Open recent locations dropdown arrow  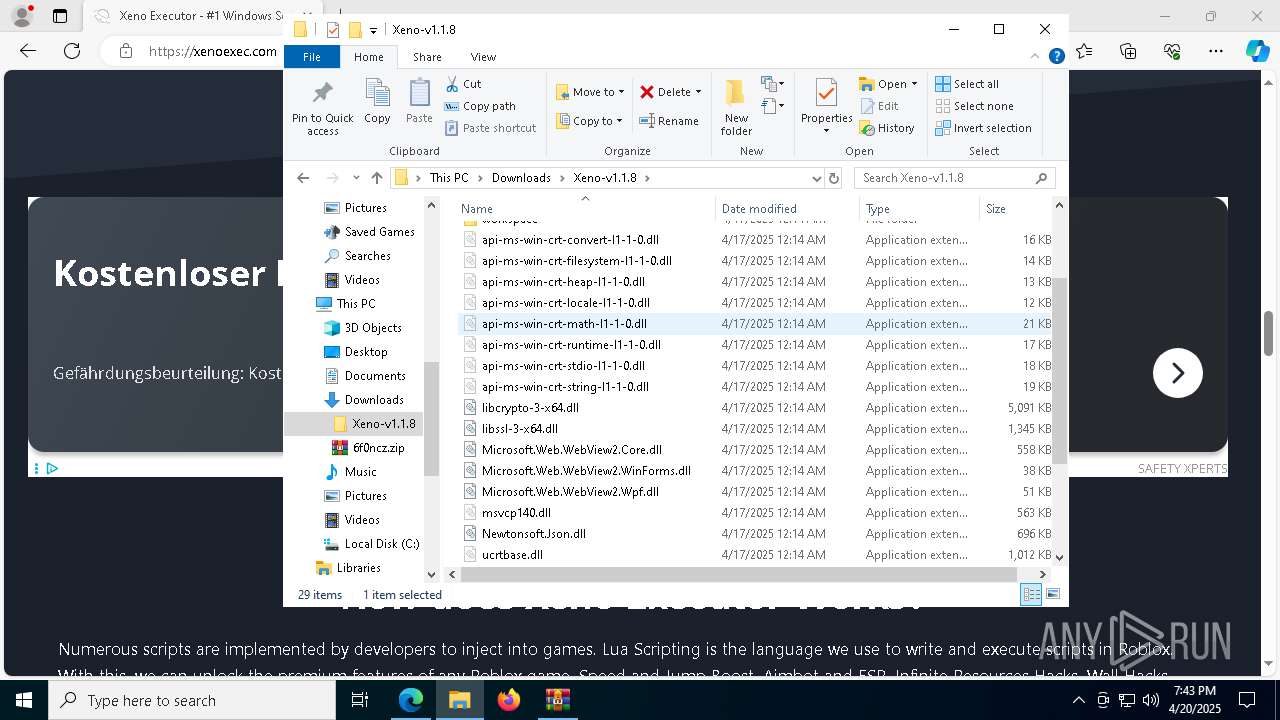coord(356,178)
